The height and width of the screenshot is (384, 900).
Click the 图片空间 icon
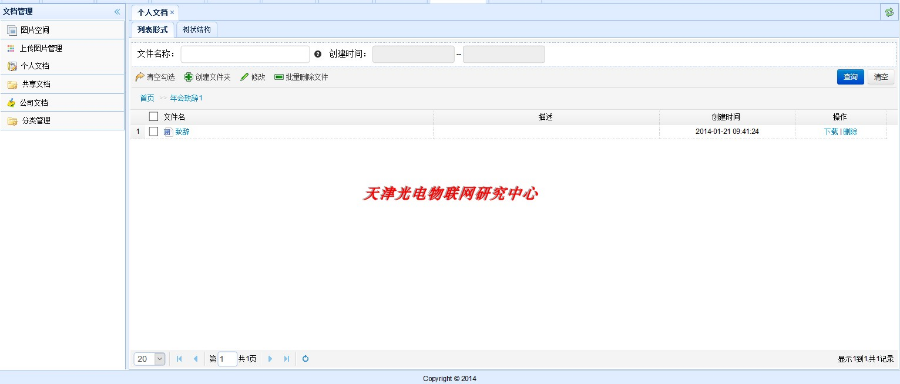12,30
